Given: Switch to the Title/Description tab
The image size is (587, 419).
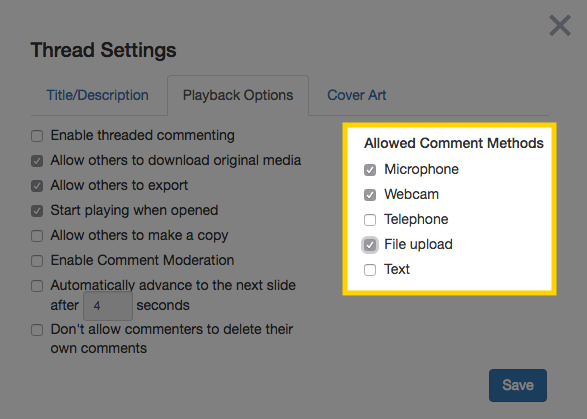Looking at the screenshot, I should [x=97, y=95].
